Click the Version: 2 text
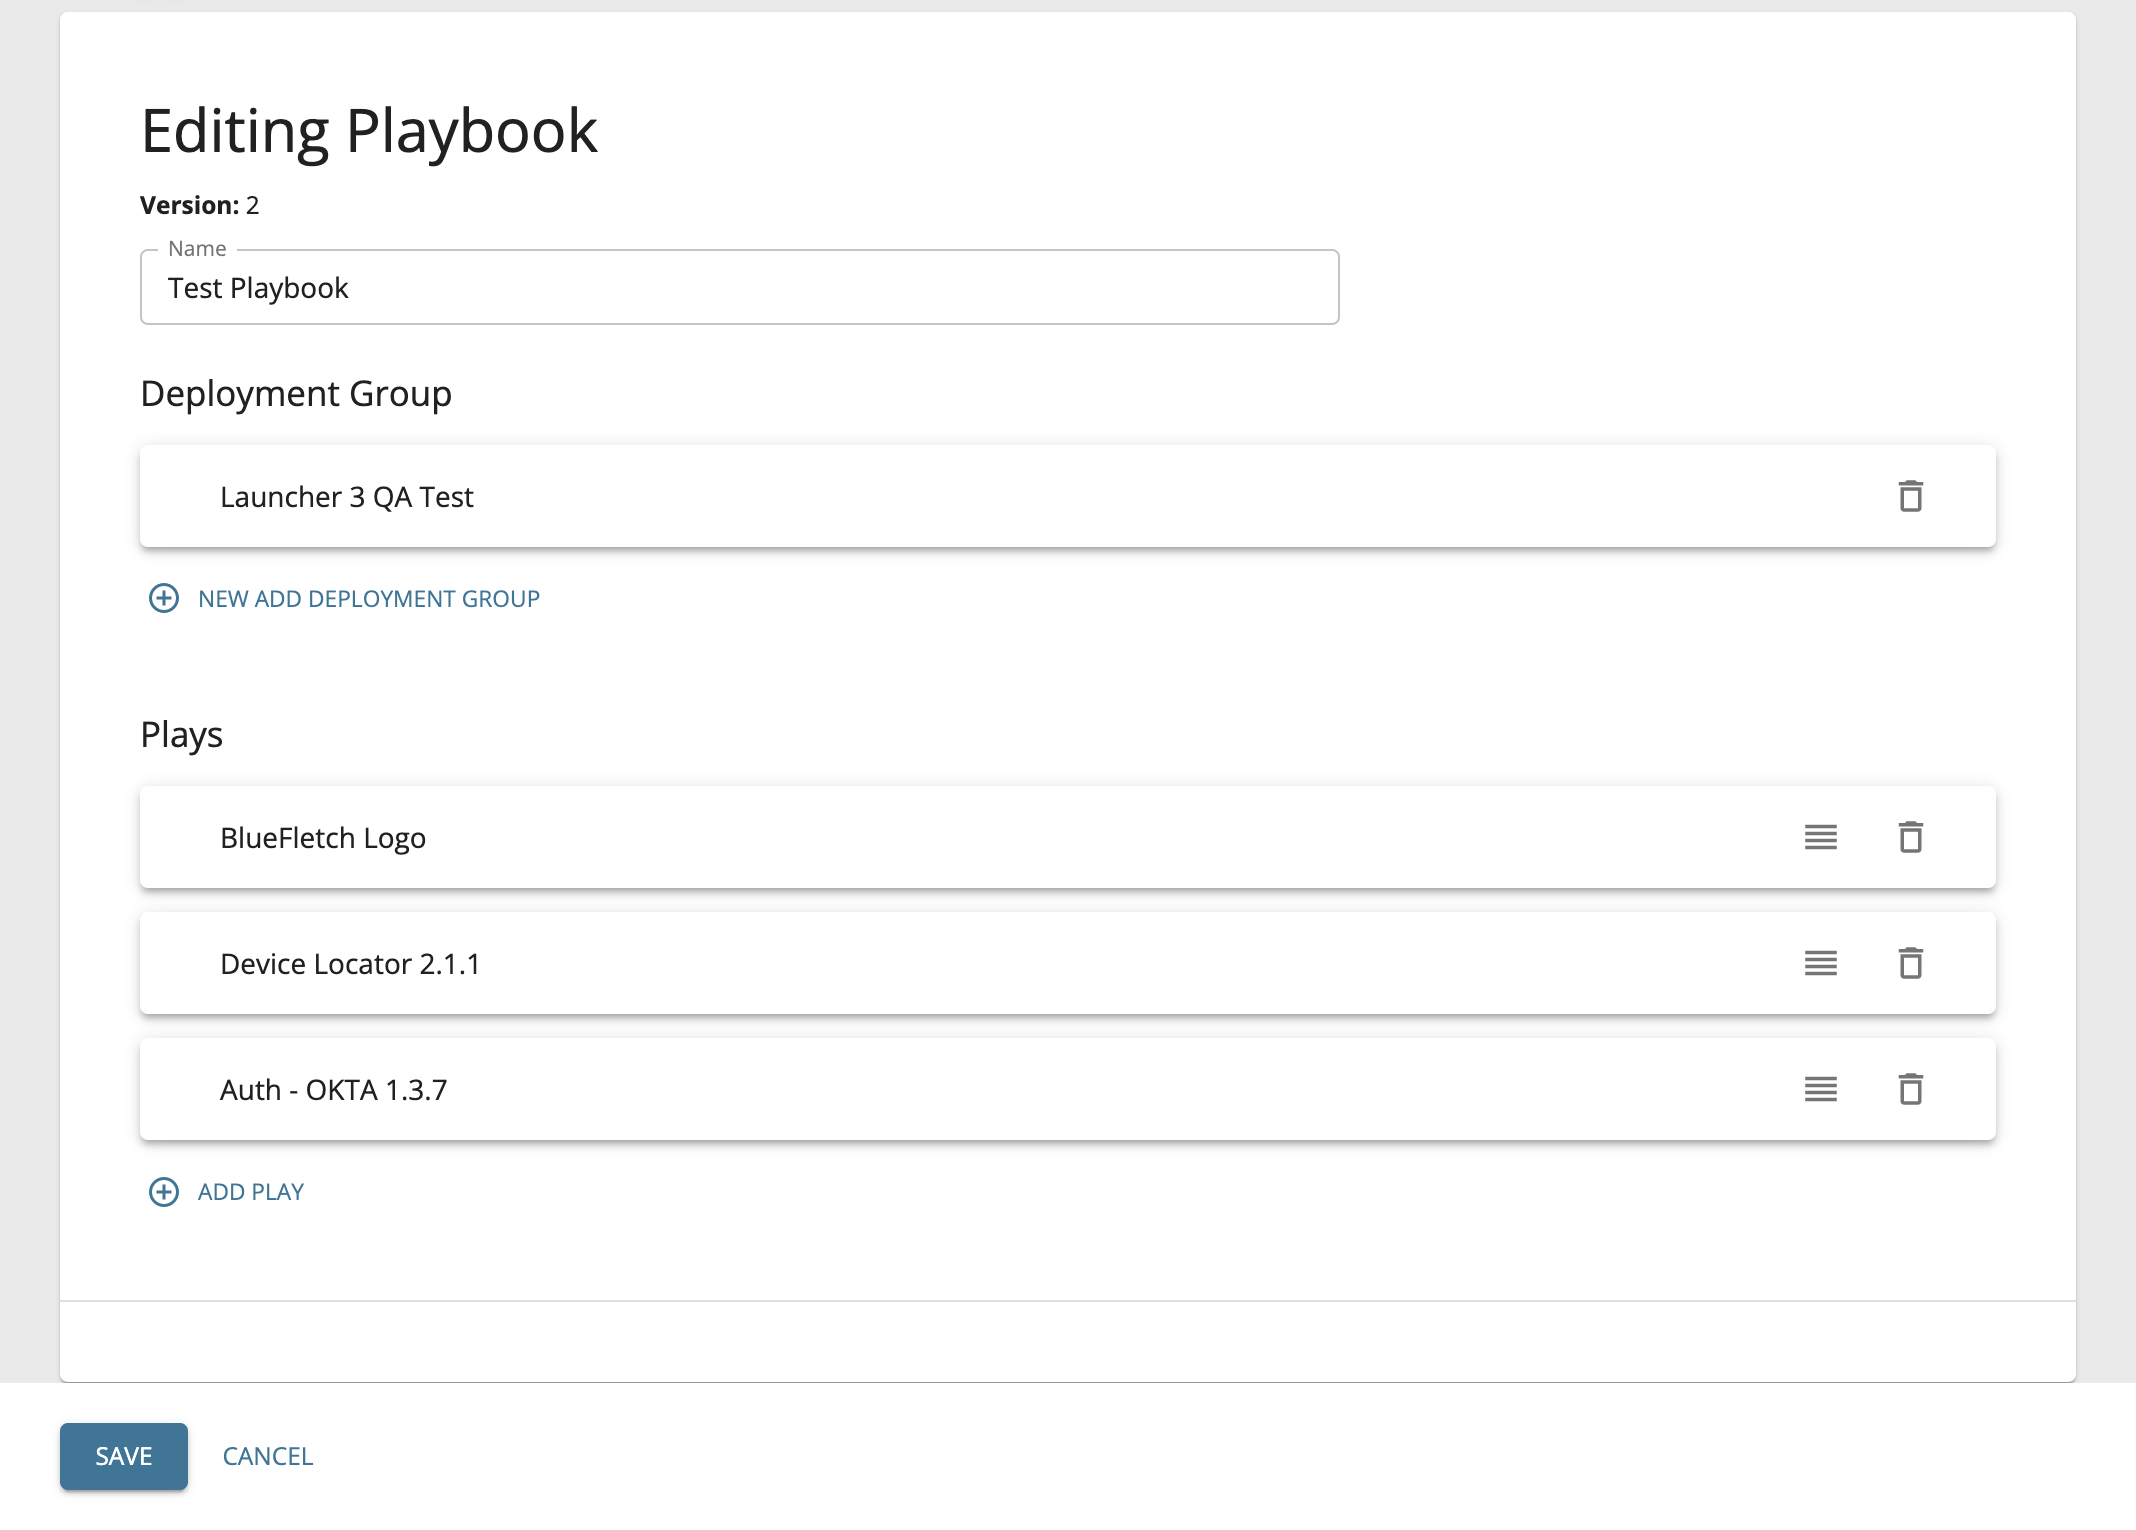The width and height of the screenshot is (2136, 1530). (x=200, y=205)
